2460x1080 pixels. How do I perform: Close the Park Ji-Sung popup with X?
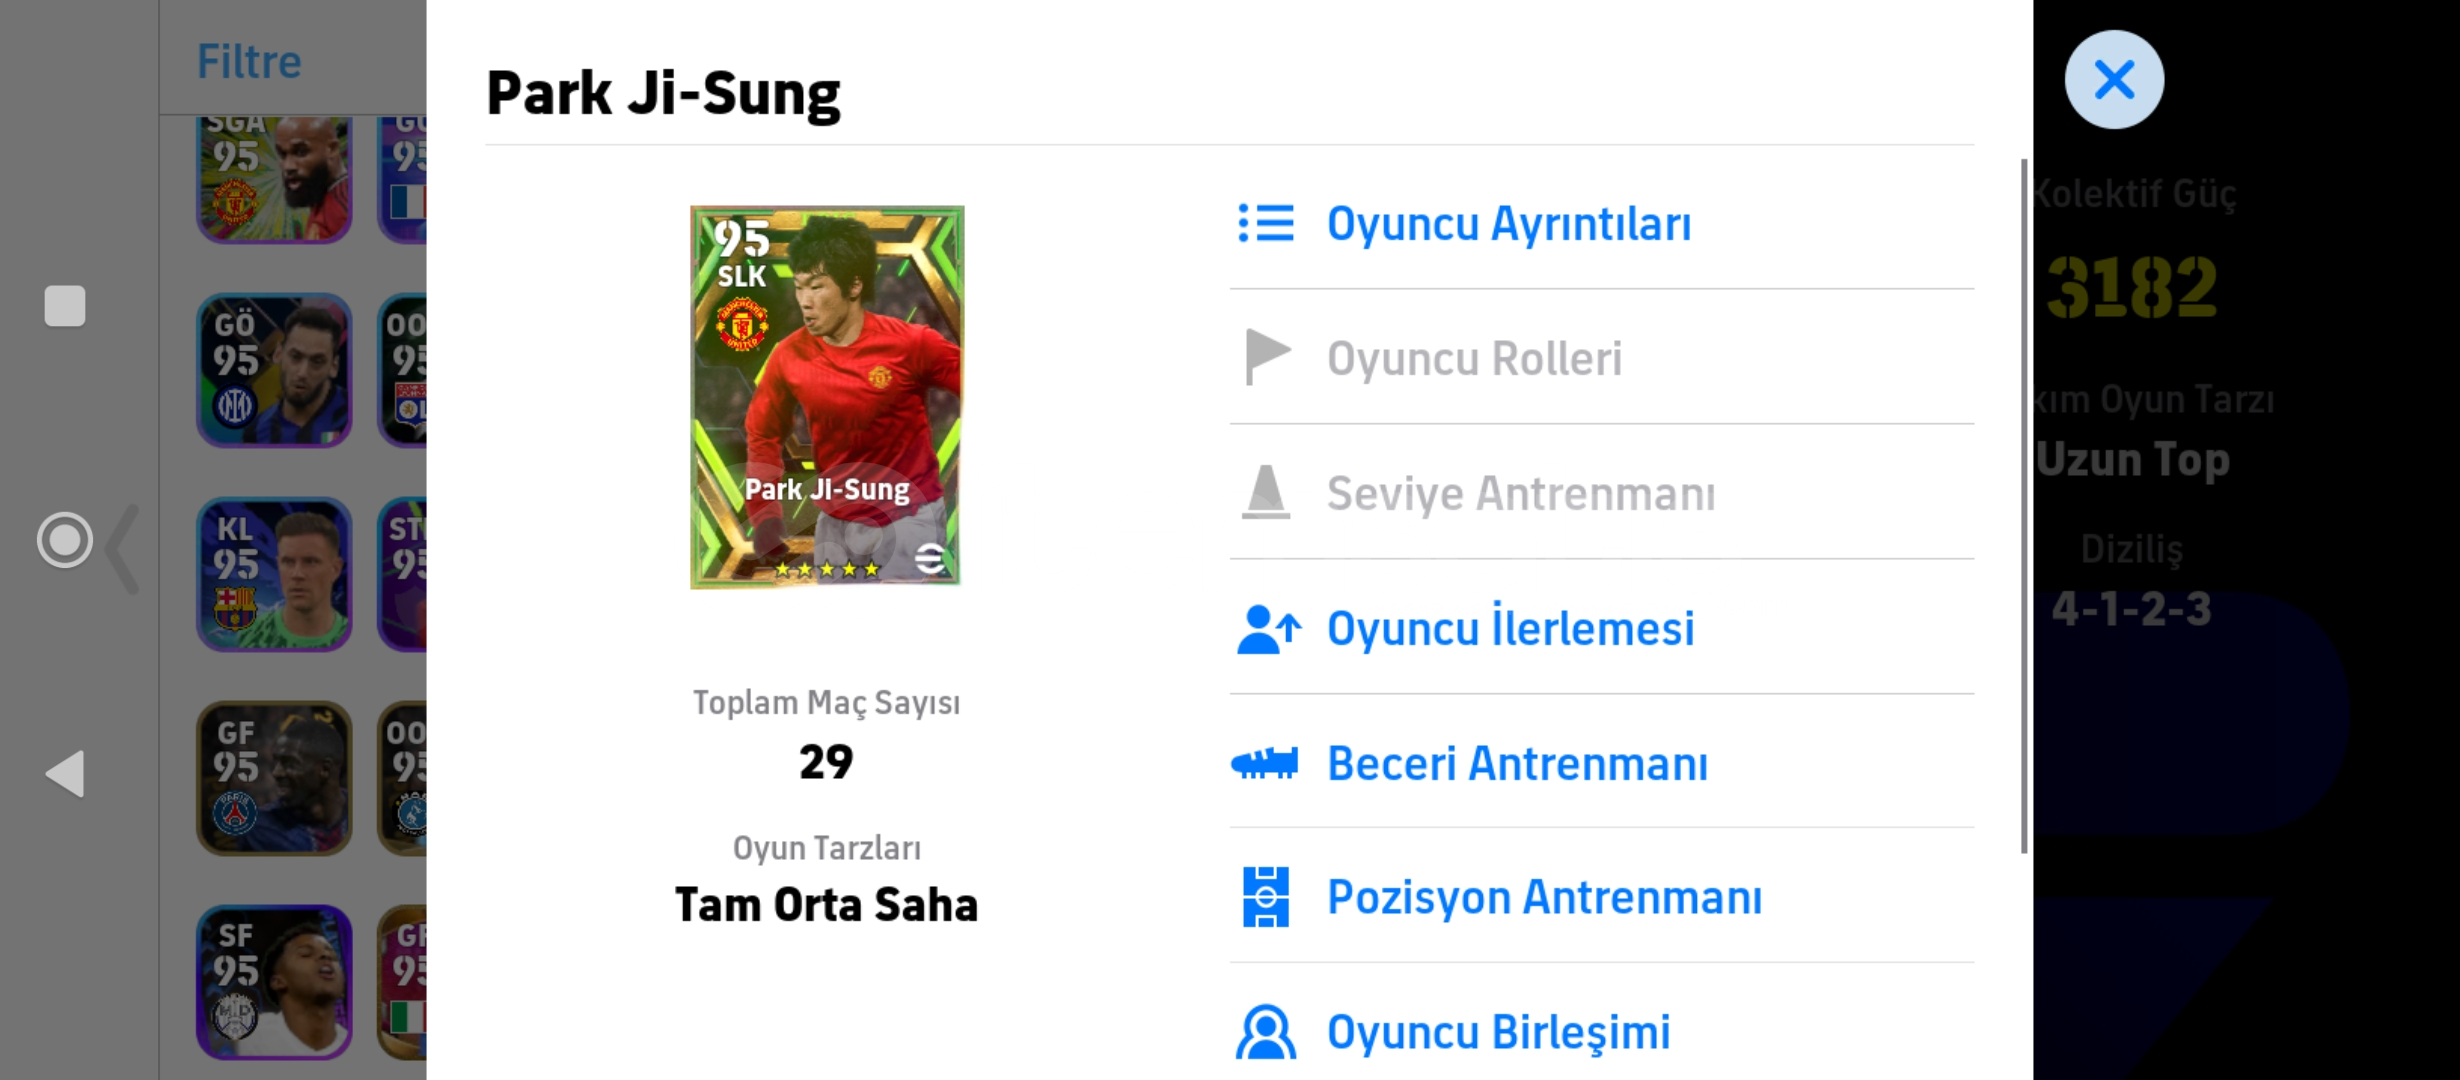click(x=2115, y=80)
